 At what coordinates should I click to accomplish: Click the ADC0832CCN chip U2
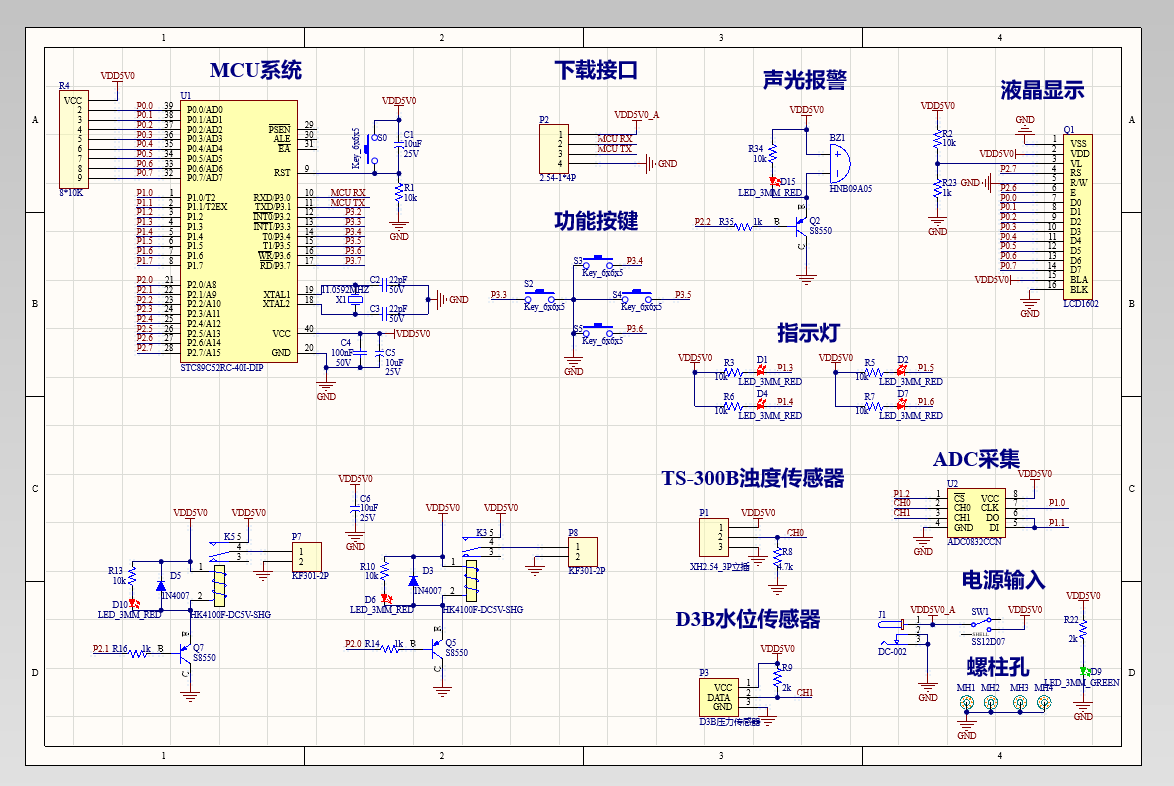point(976,513)
